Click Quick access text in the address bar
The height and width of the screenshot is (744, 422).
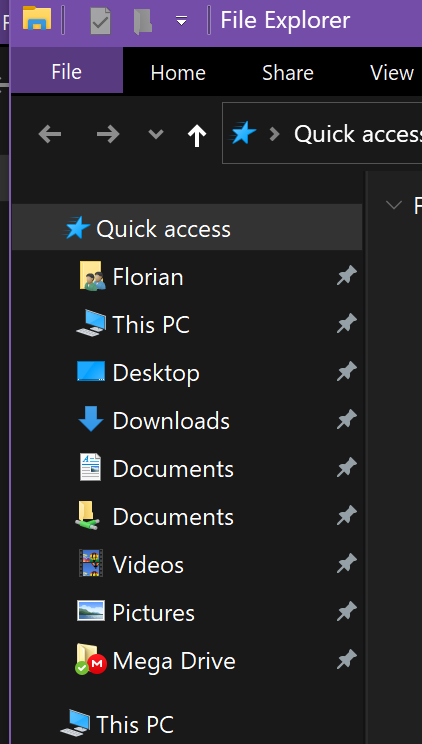358,134
